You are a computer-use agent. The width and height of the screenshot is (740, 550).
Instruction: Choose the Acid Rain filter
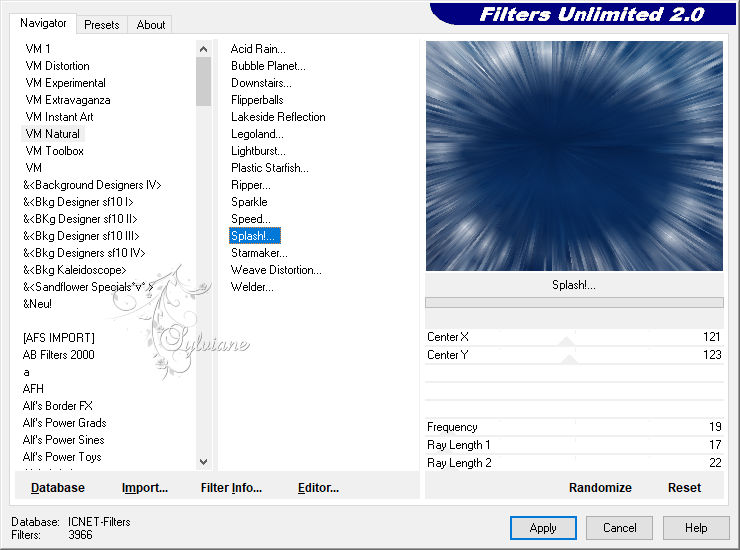(x=258, y=49)
